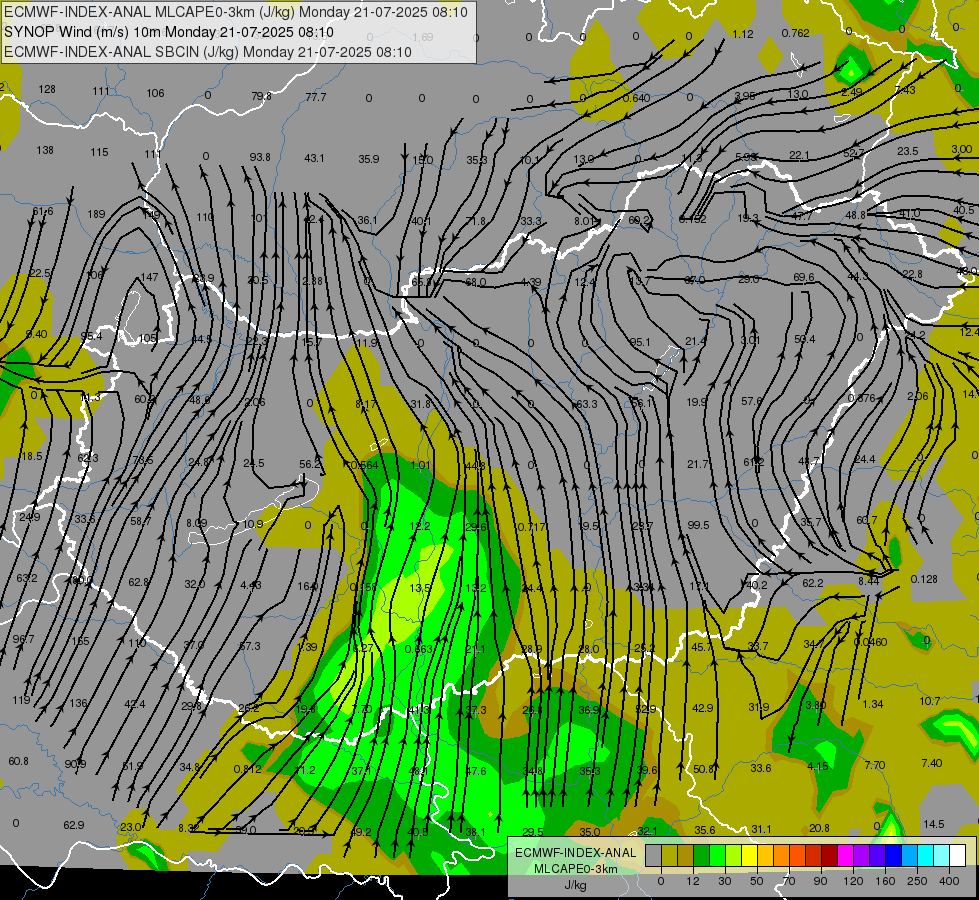This screenshot has width=979, height=900.
Task: Click the map value 31.1
Action: pos(761,829)
